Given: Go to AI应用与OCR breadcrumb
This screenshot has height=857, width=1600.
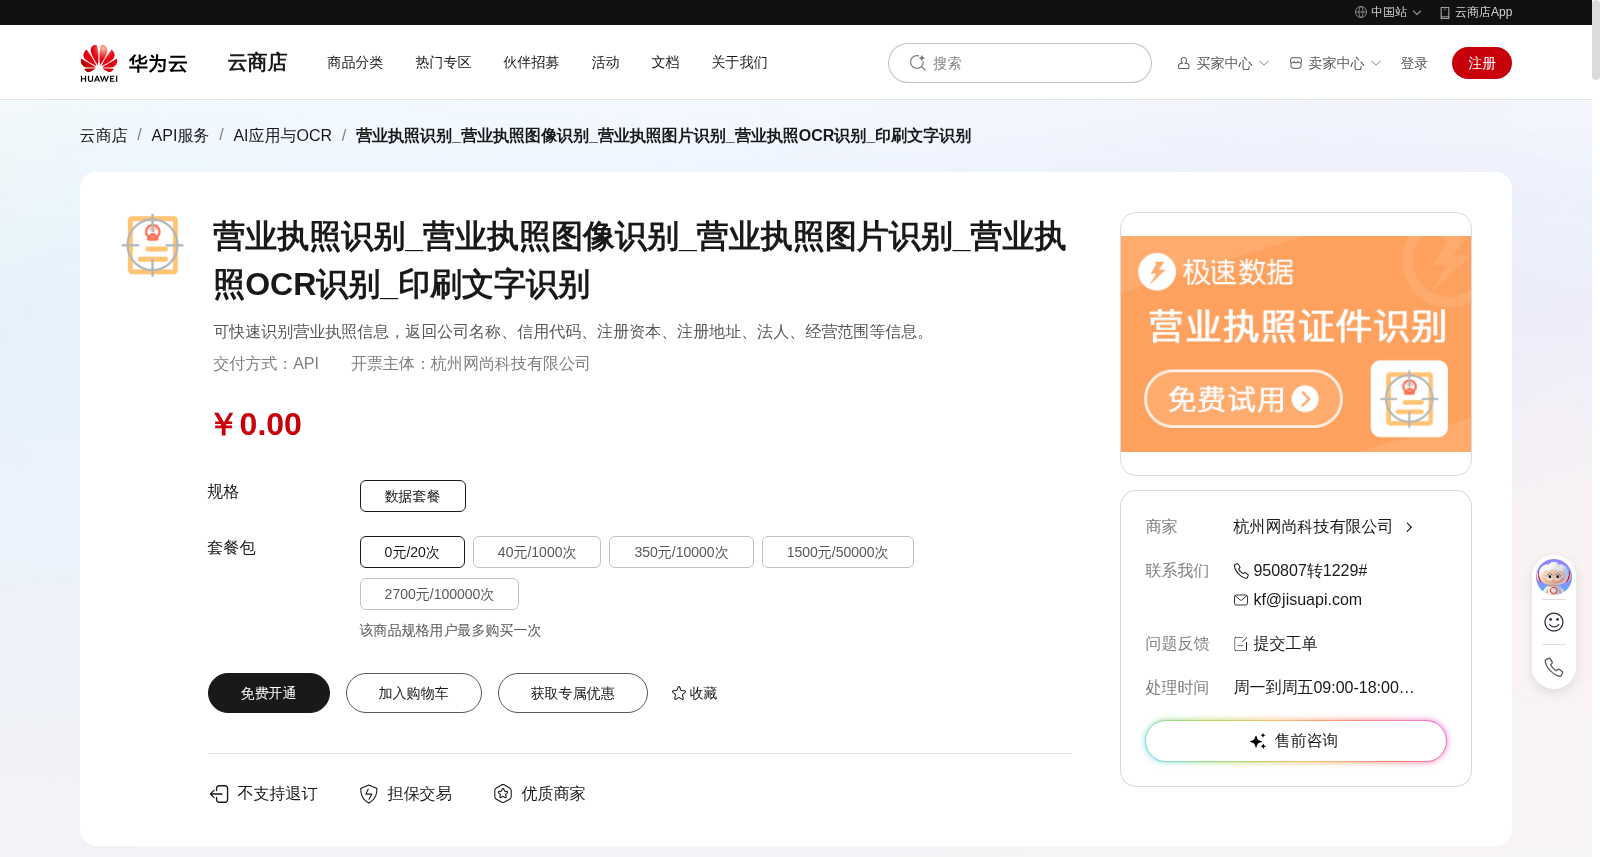Looking at the screenshot, I should (282, 135).
